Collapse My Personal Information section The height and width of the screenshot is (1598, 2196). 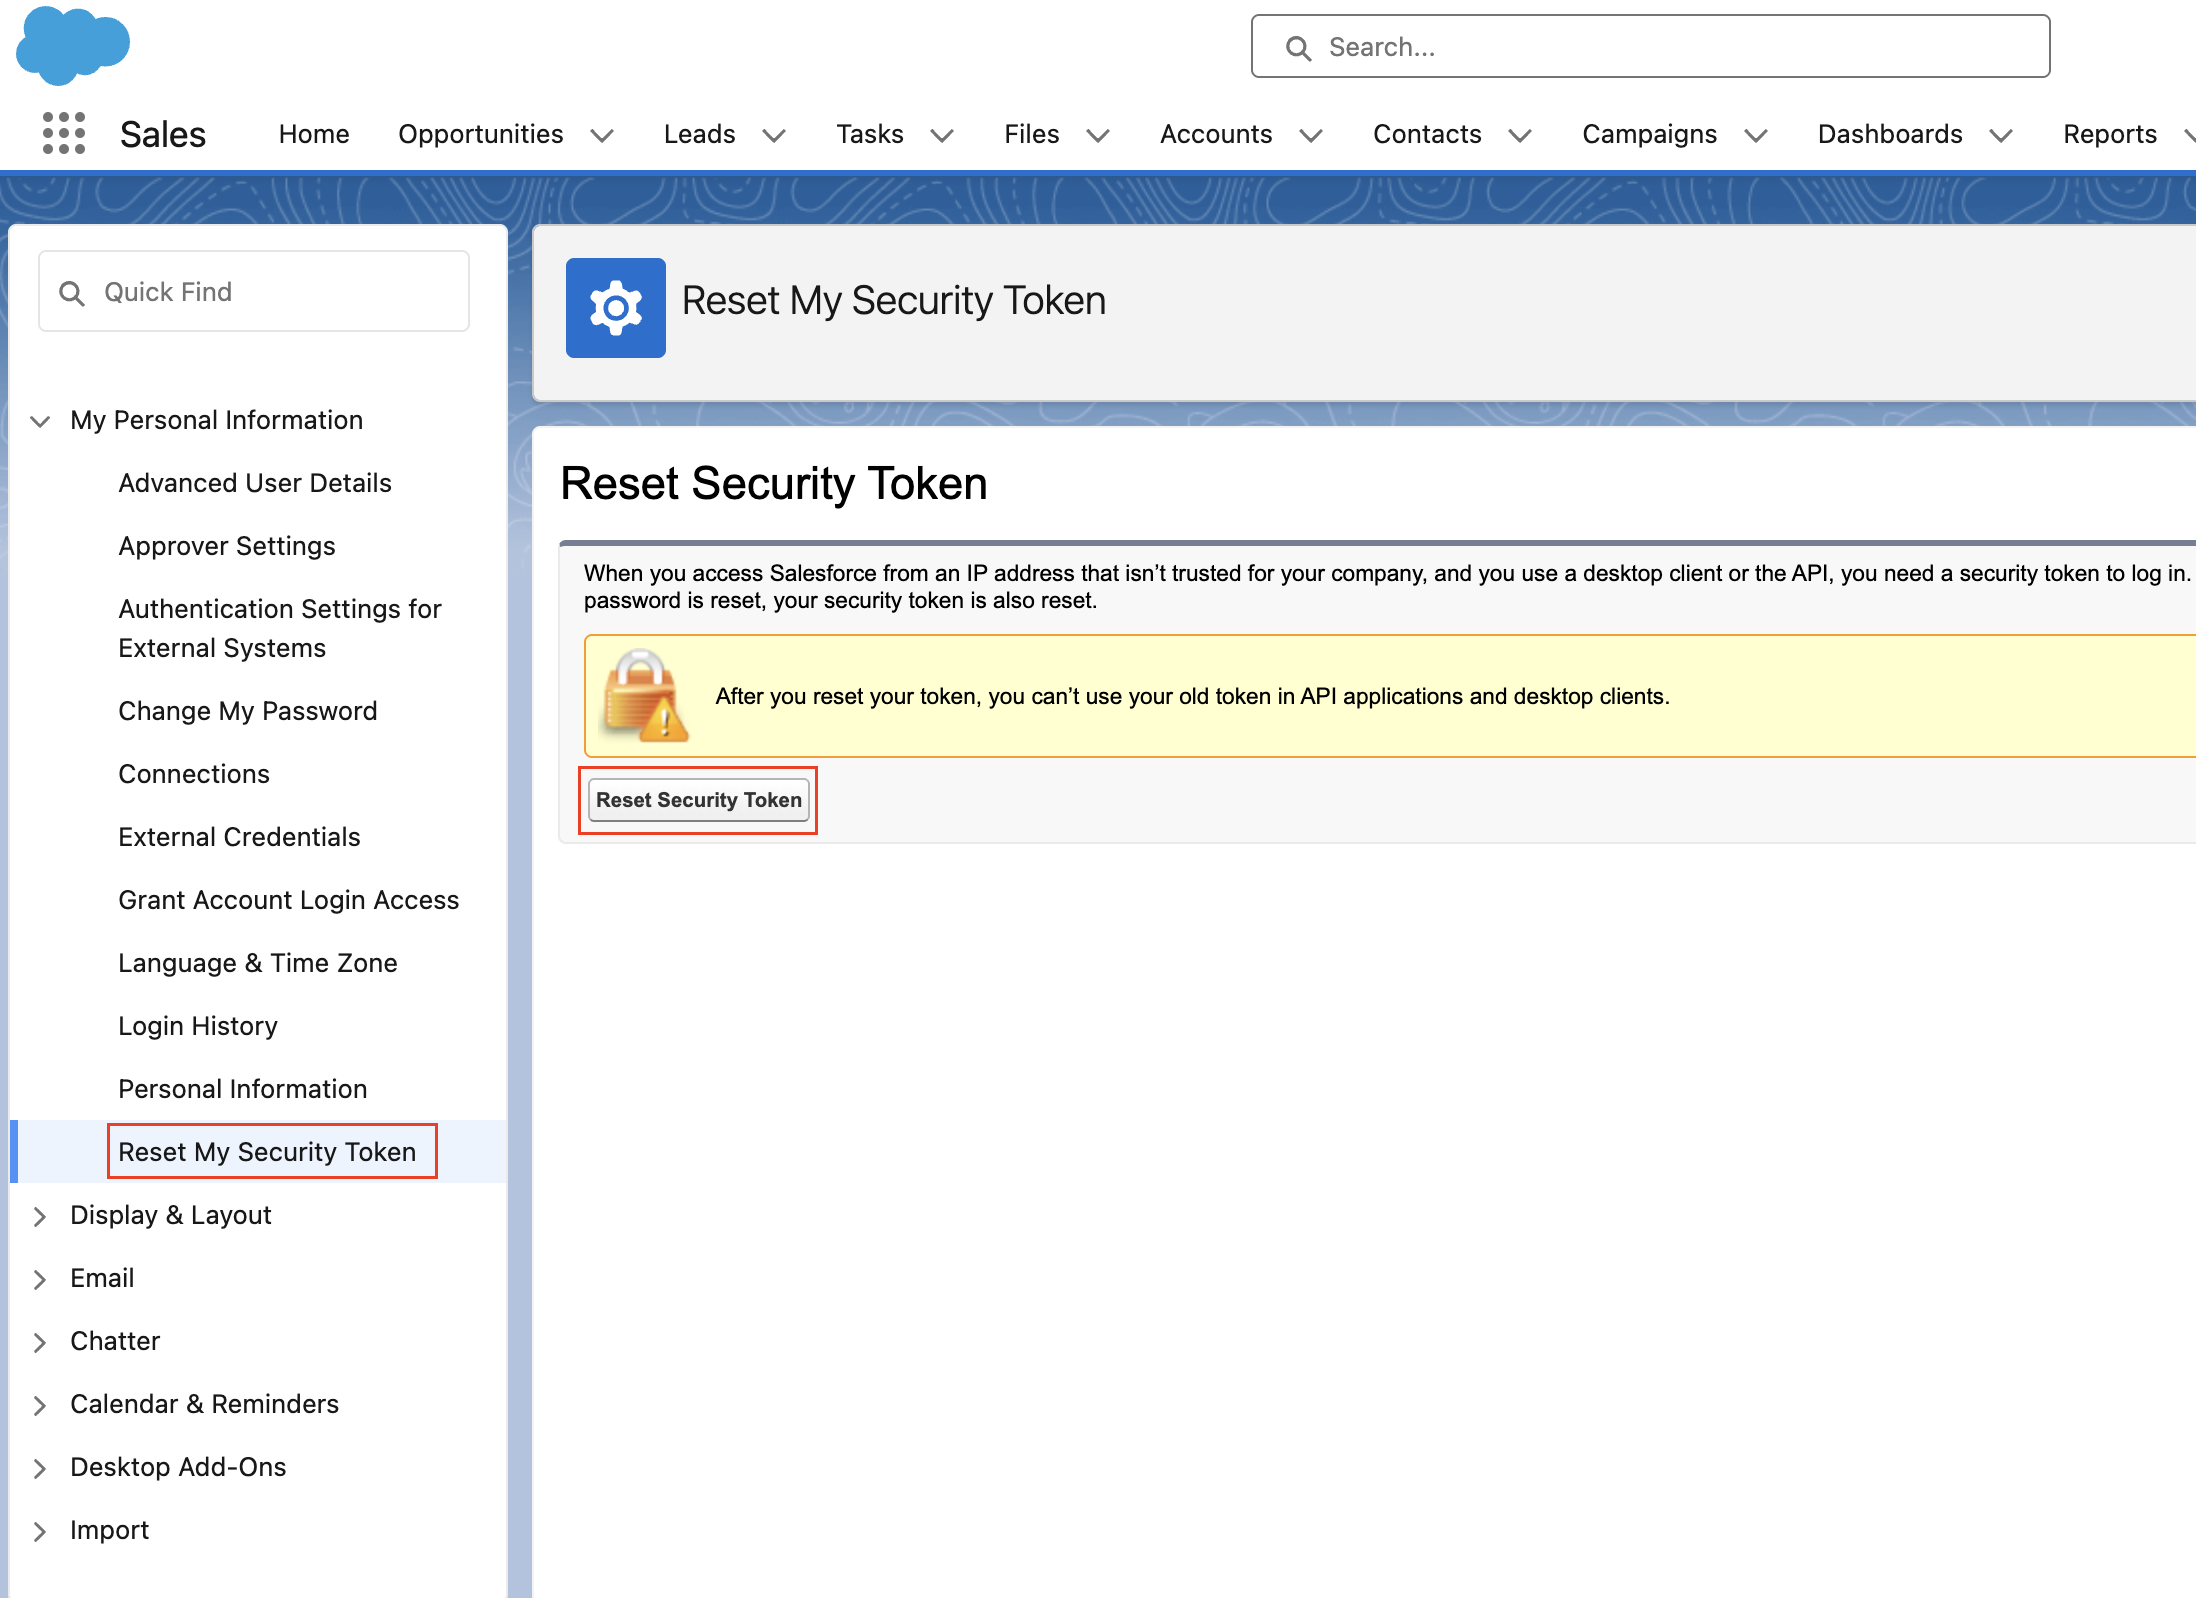(40, 421)
